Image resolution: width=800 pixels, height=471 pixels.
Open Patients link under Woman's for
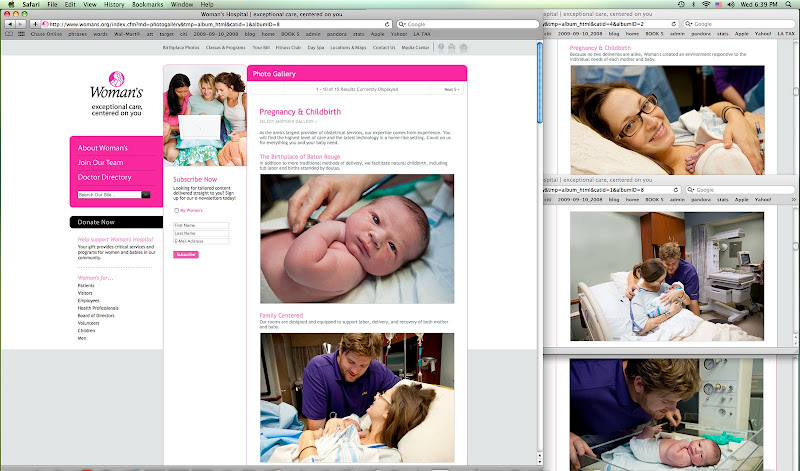pos(86,286)
